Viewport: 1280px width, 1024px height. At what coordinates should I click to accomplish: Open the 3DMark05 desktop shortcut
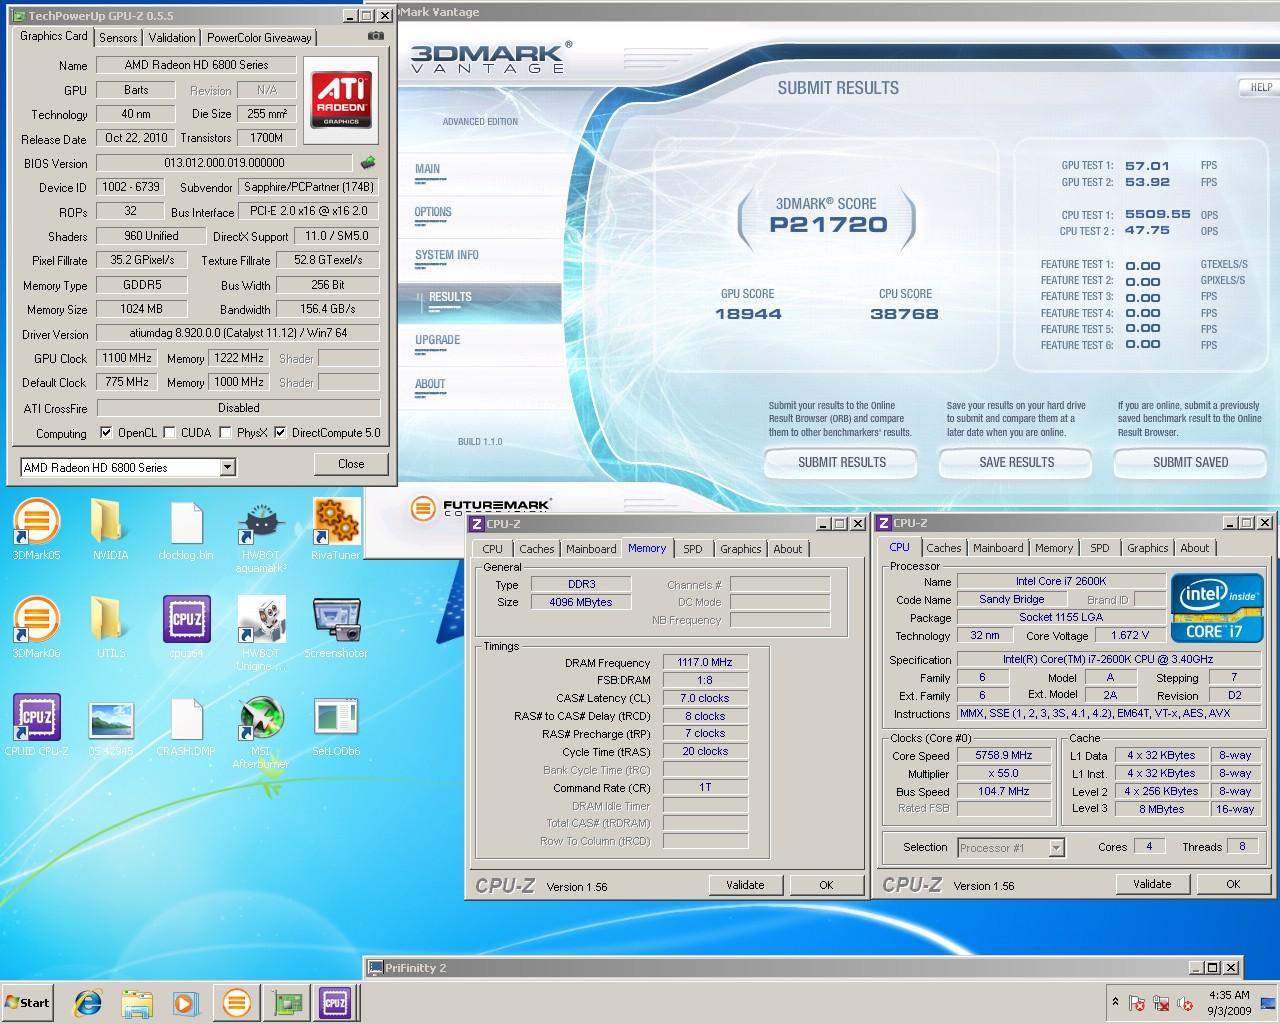(36, 530)
